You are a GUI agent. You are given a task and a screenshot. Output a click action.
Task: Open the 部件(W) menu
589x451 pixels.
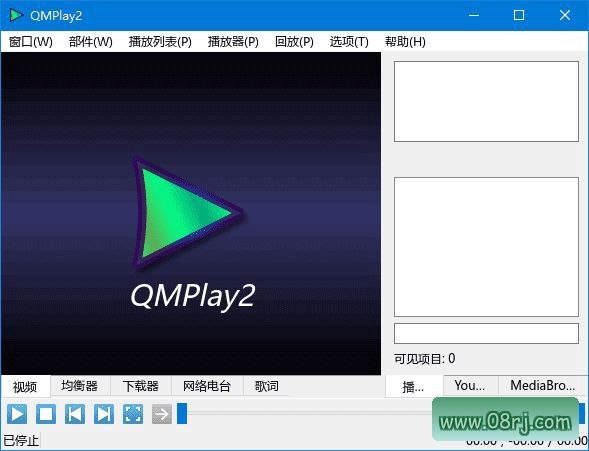pos(91,41)
